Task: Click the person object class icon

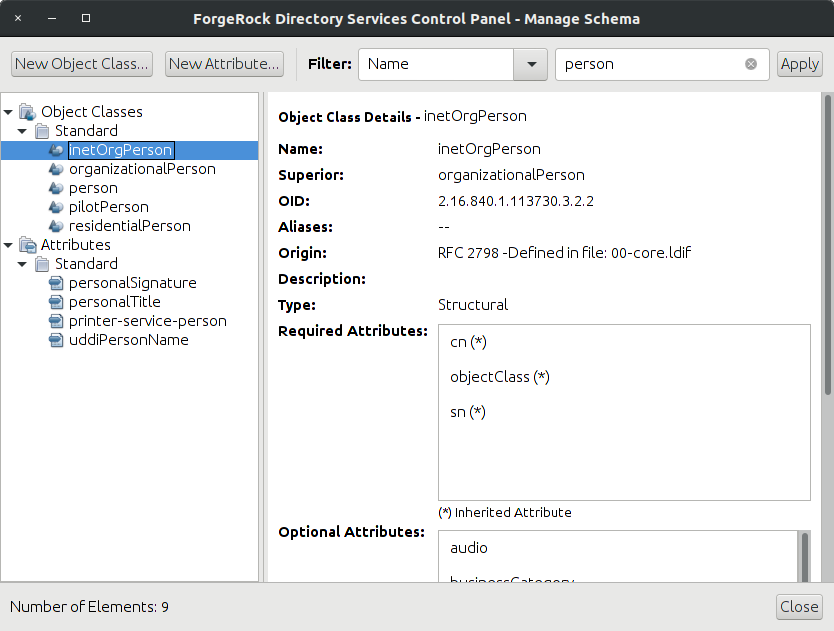Action: point(56,188)
